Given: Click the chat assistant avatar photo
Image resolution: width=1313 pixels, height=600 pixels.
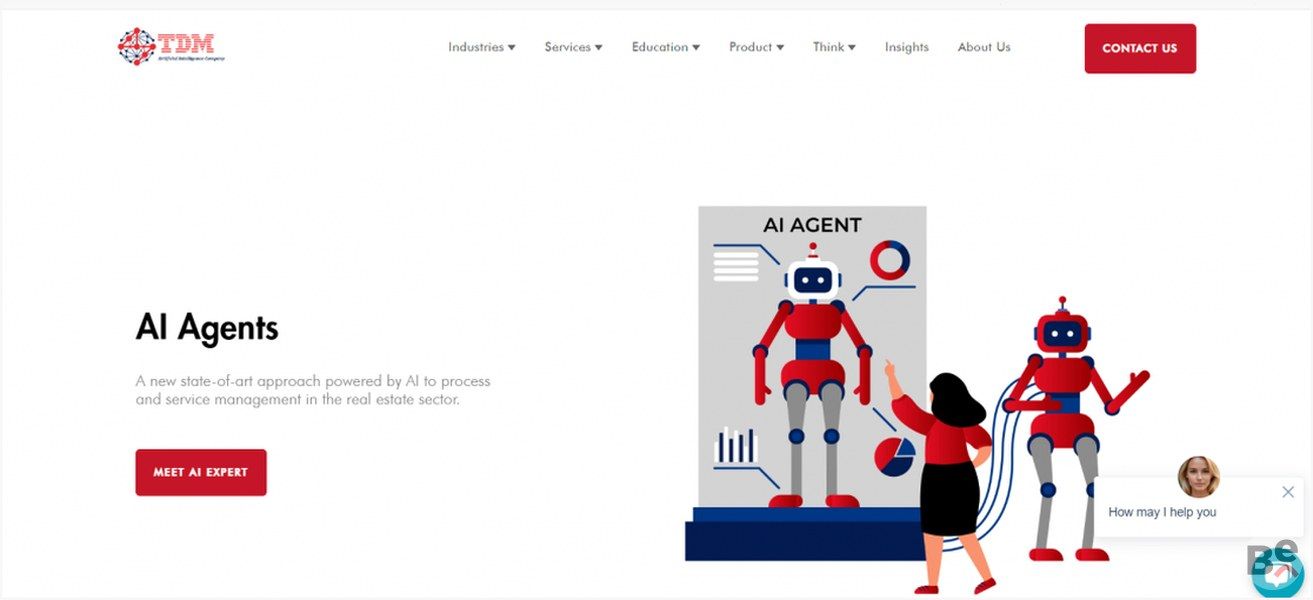Looking at the screenshot, I should coord(1198,477).
